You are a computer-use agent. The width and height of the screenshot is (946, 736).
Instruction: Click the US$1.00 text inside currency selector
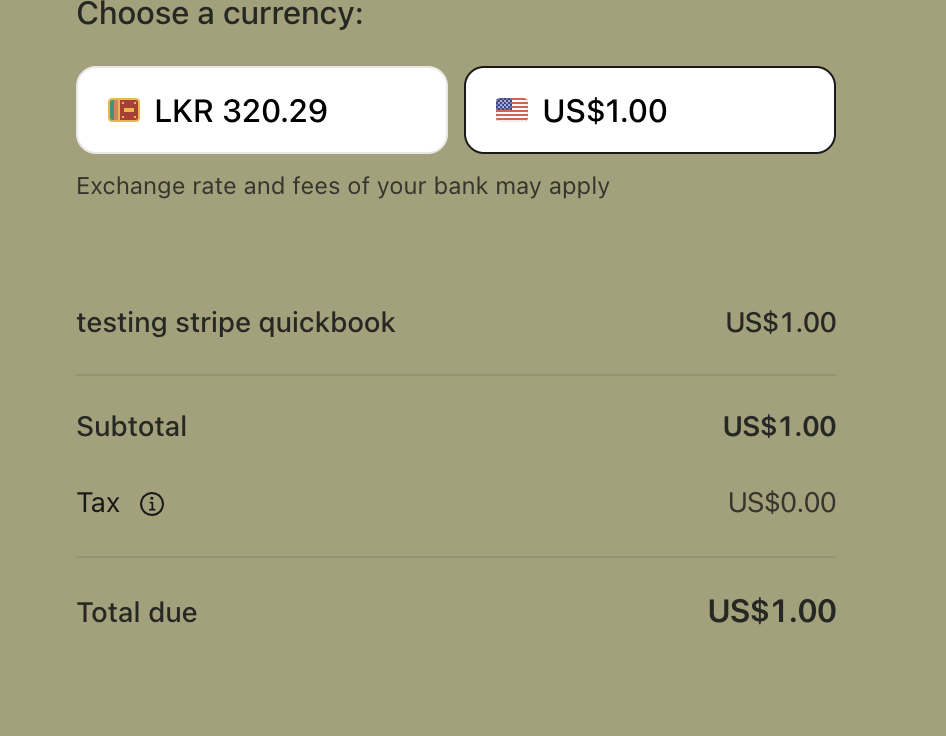point(605,110)
